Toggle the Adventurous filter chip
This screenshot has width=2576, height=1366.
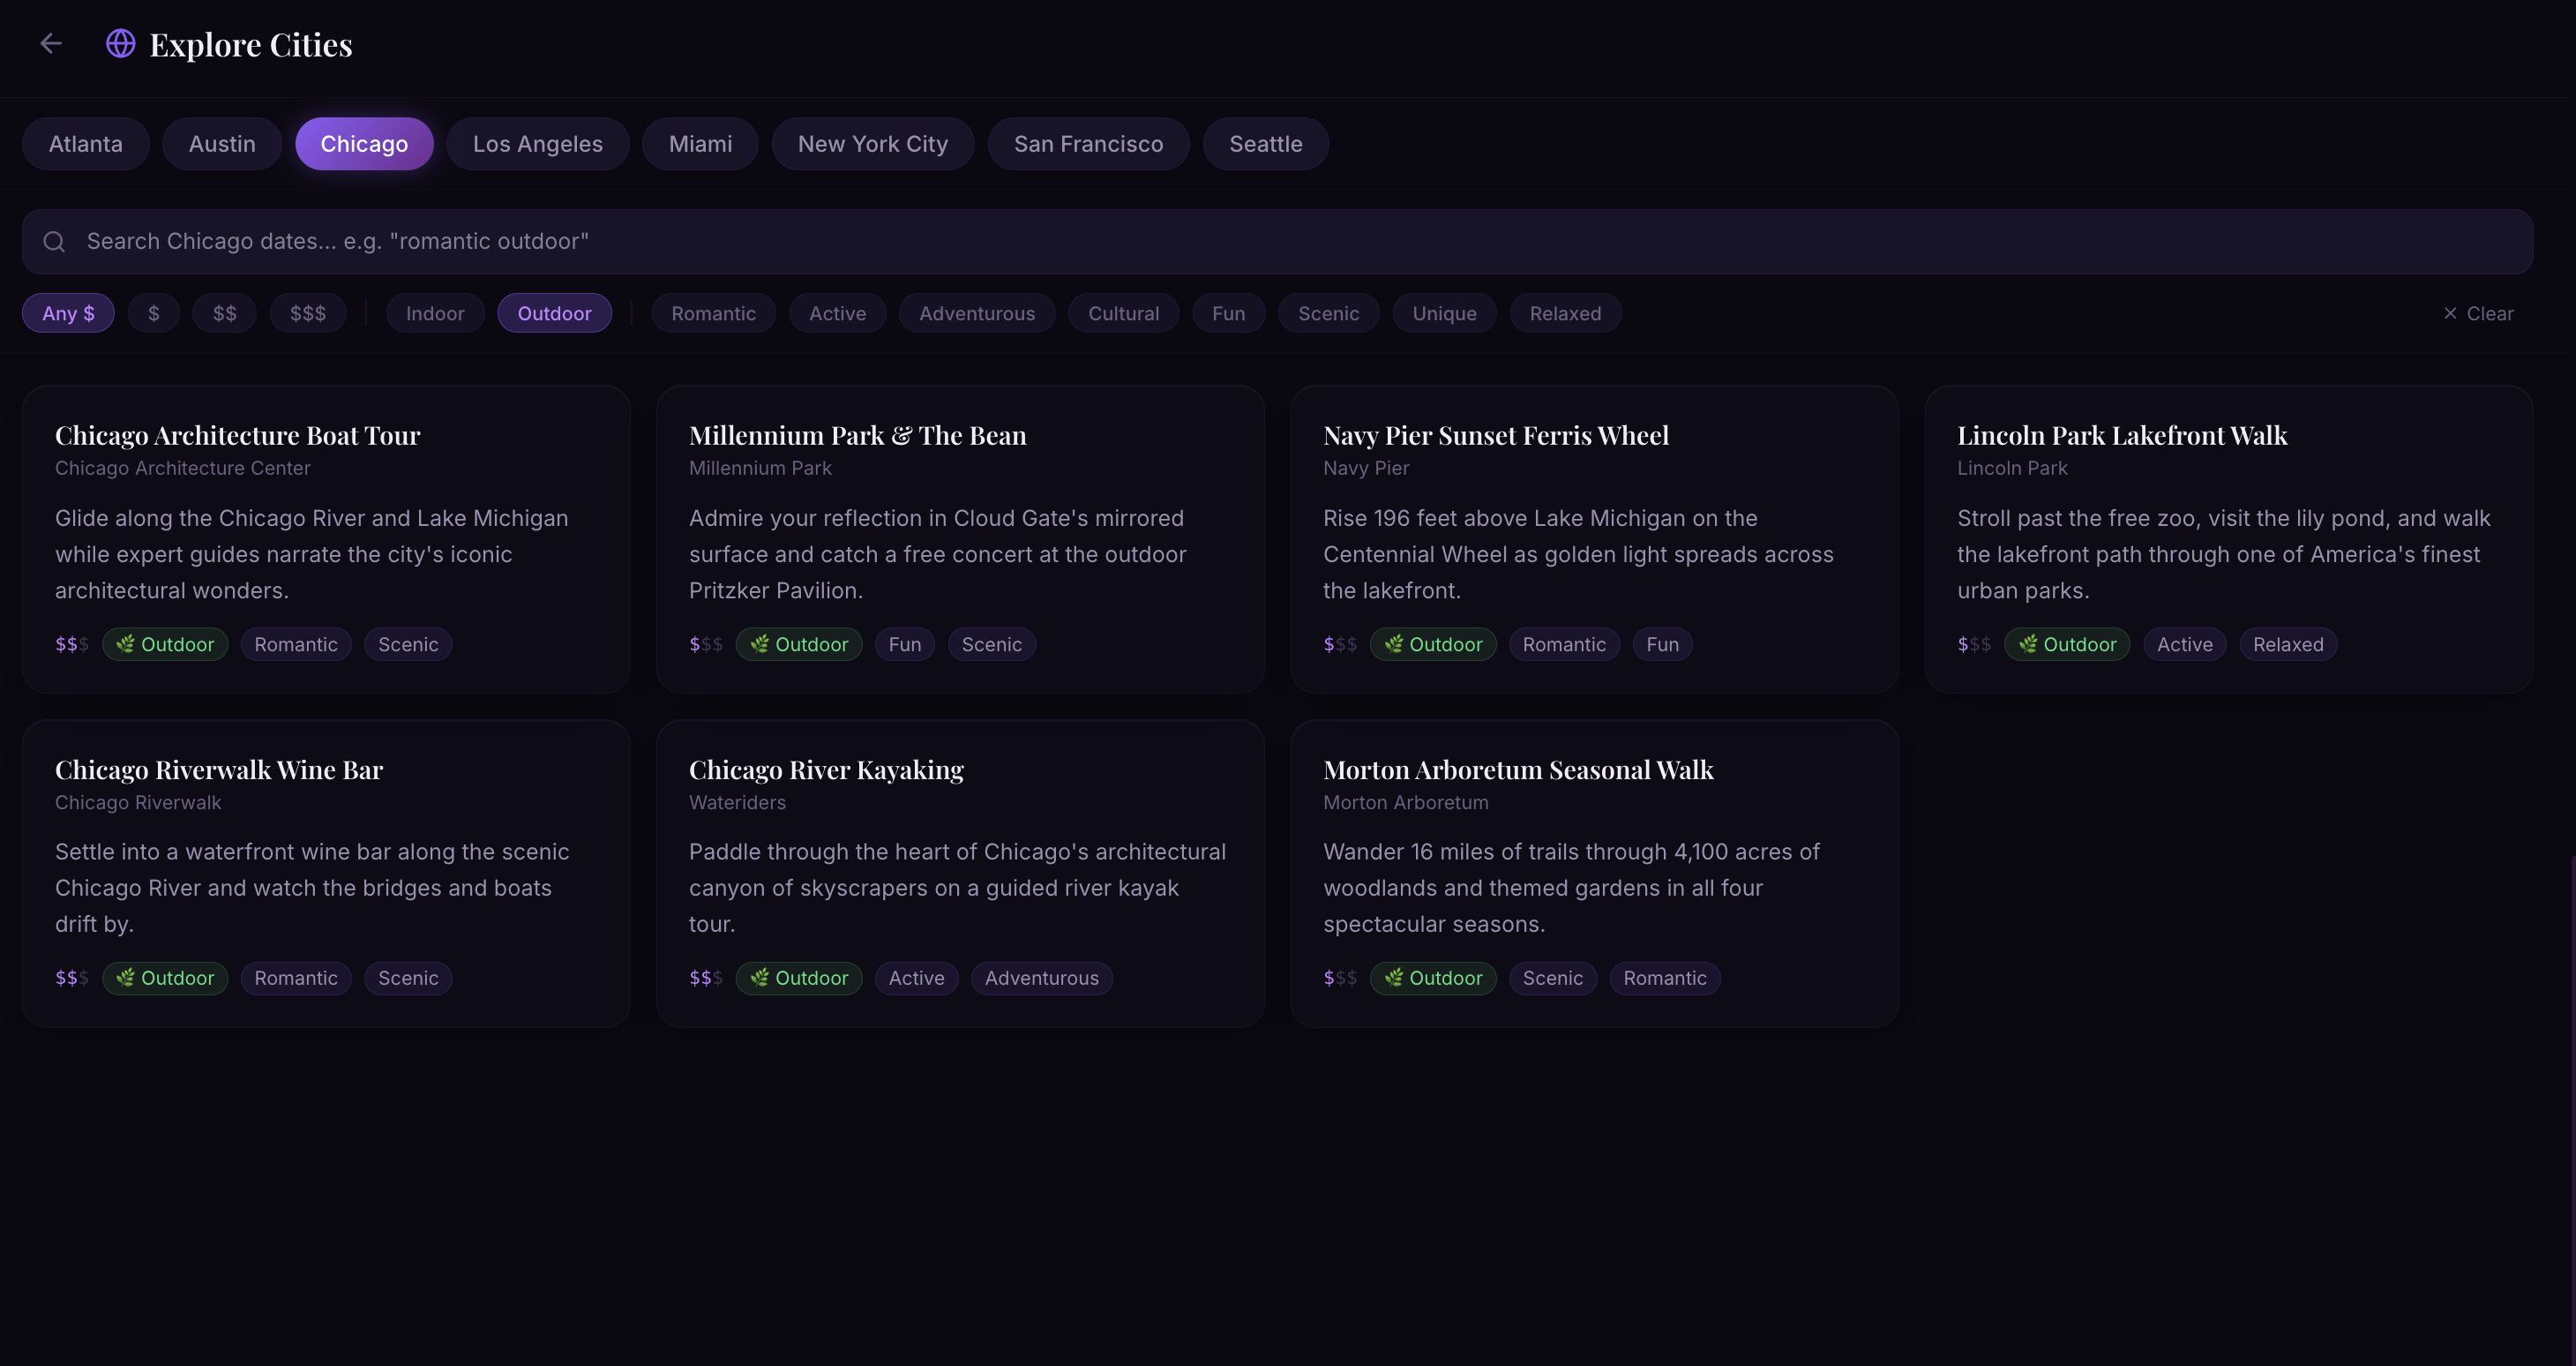coord(976,314)
